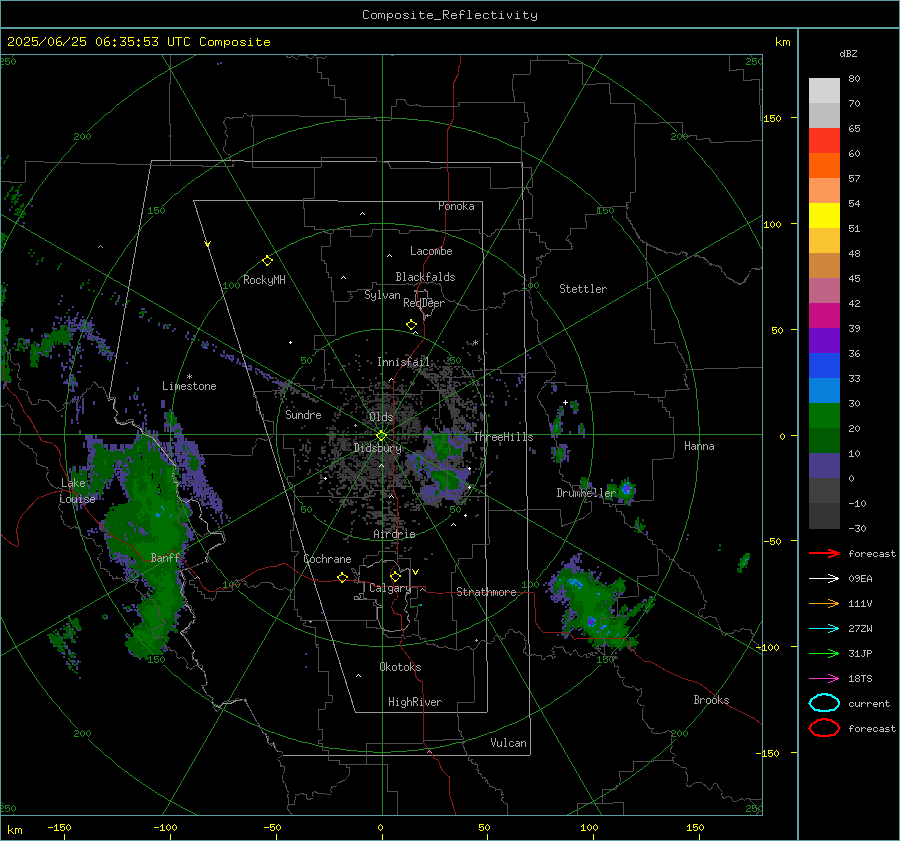900x841 pixels.
Task: Click the ThreeHills label
Action: pos(503,437)
